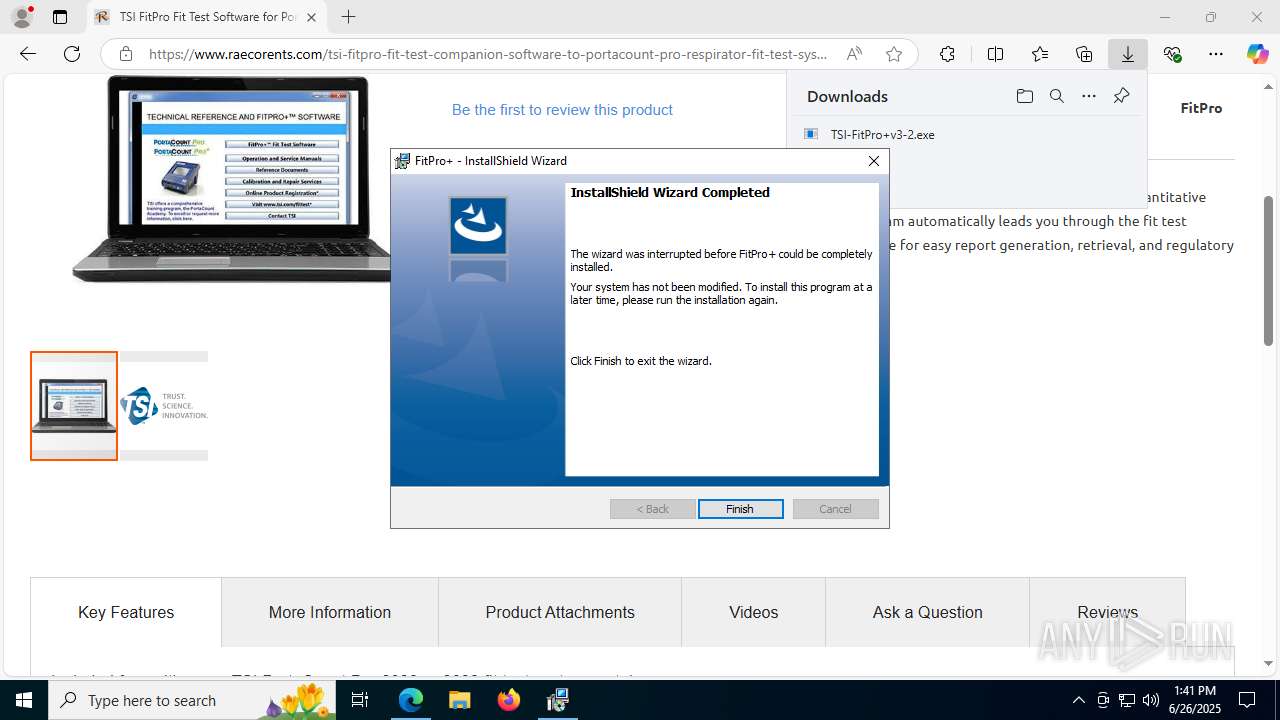Image resolution: width=1280 pixels, height=720 pixels.
Task: Select the TSI logo thumbnail
Action: tap(164, 406)
